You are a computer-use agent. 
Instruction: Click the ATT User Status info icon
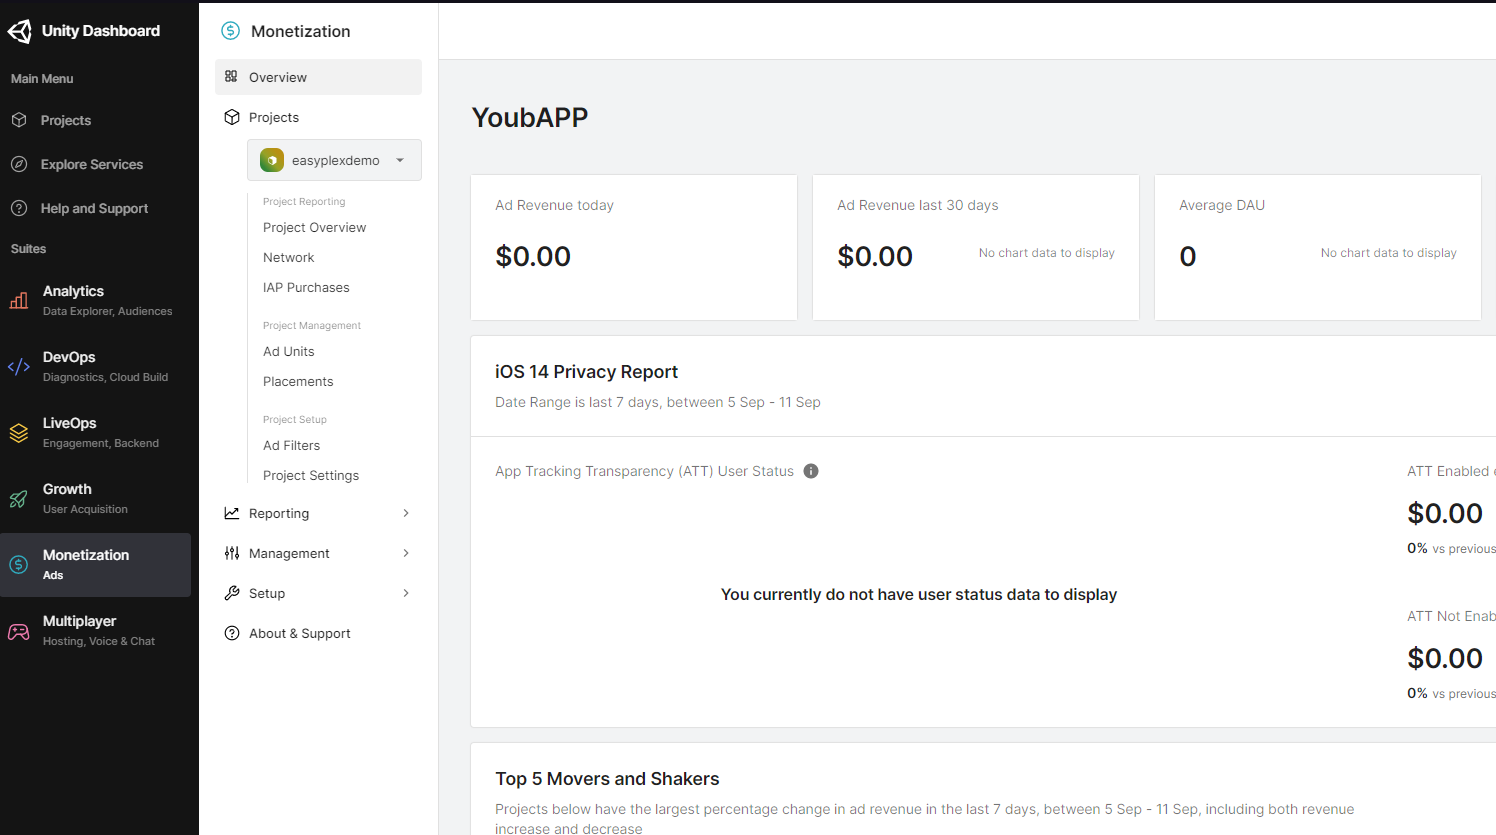pos(811,471)
